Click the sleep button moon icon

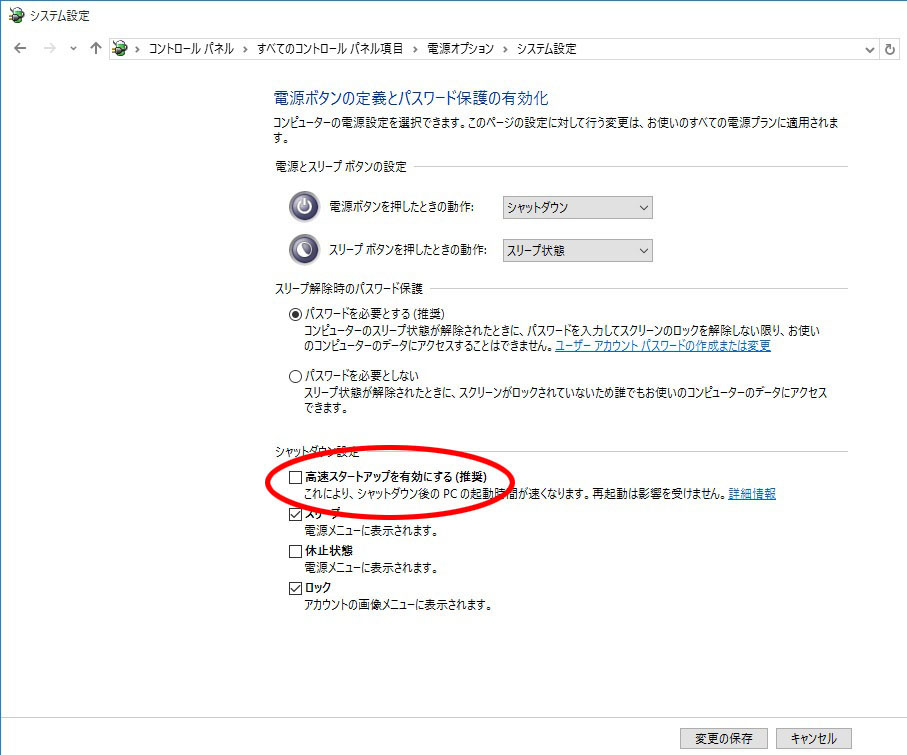[x=304, y=249]
